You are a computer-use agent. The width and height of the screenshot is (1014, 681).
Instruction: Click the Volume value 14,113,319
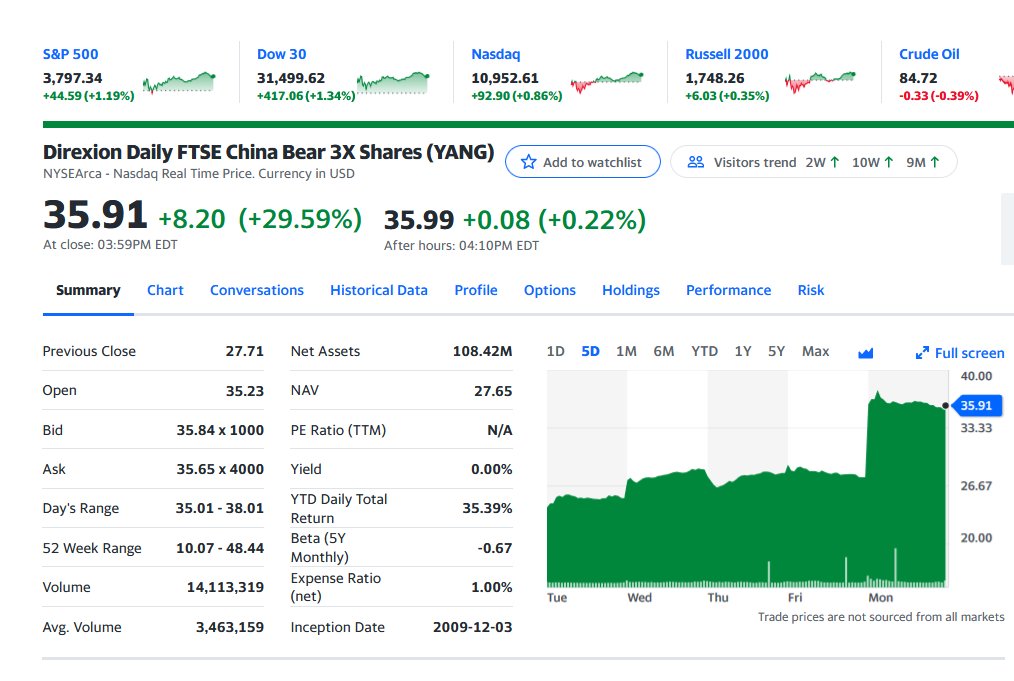(225, 587)
